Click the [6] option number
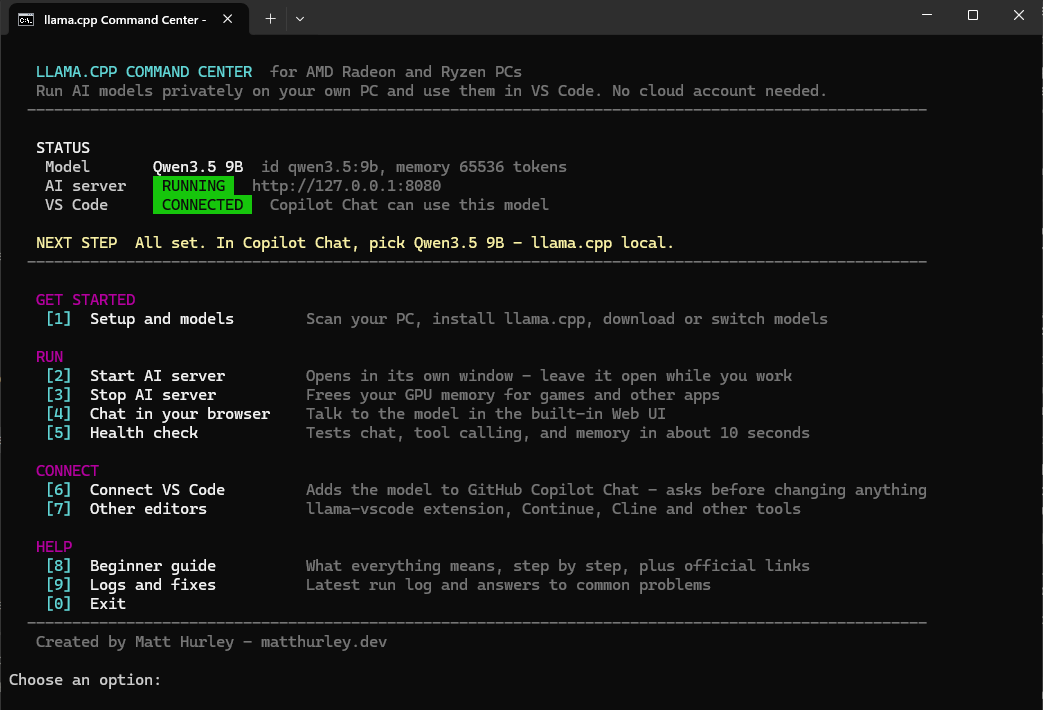1043x710 pixels. coord(59,490)
